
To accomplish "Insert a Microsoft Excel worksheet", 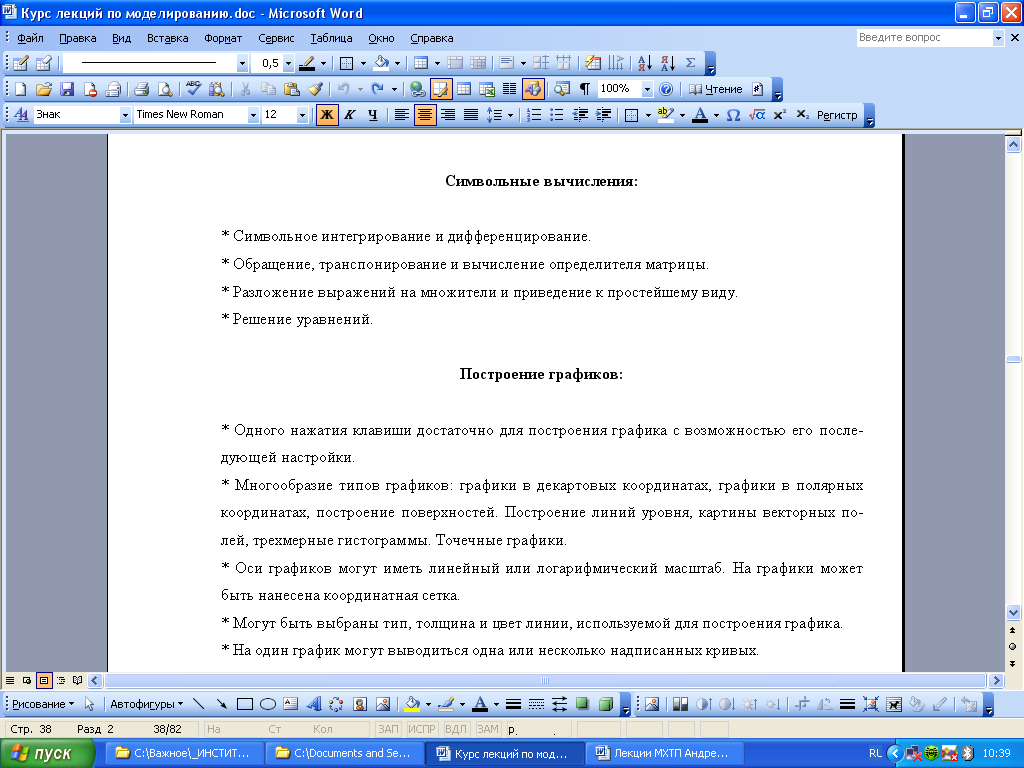I will [x=487, y=89].
